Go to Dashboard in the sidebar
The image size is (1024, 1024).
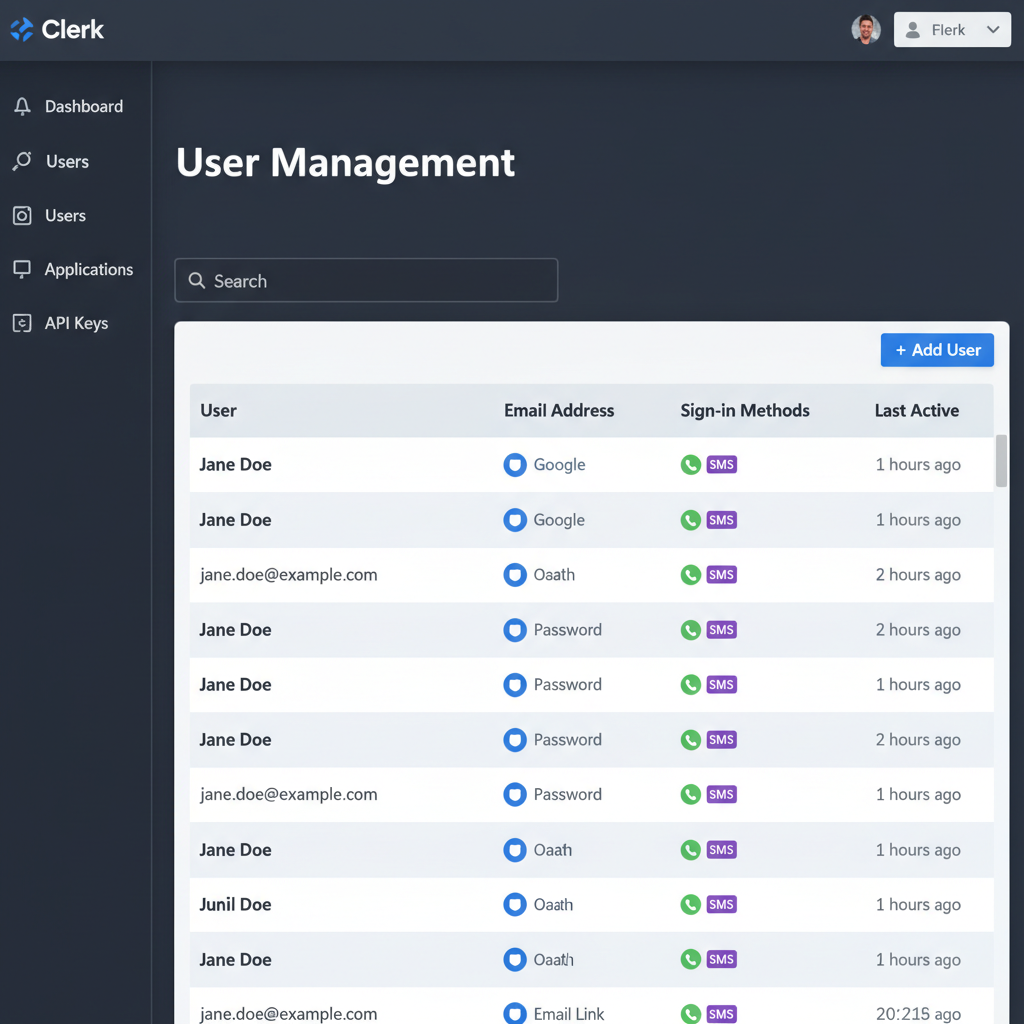(84, 106)
